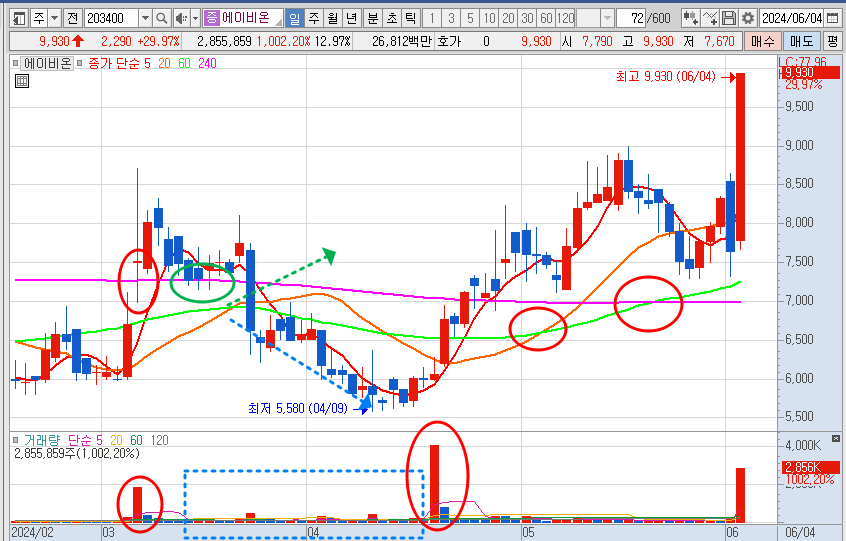Open the empty interval combo box dropdown

(608, 18)
